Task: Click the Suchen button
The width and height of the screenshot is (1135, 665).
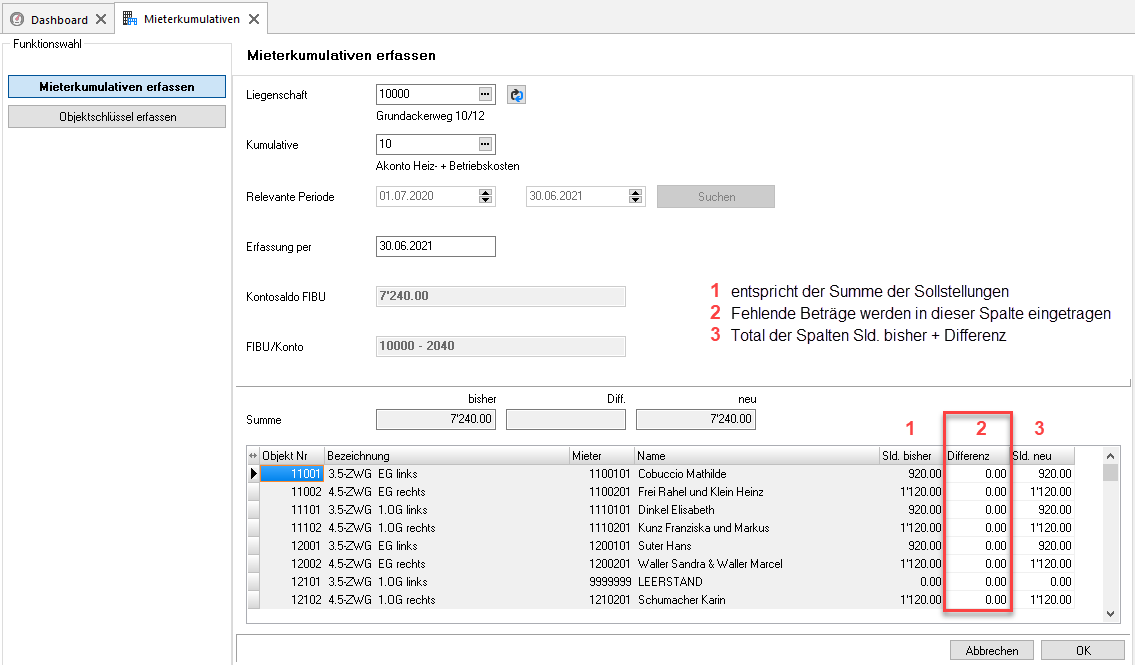Action: [716, 197]
